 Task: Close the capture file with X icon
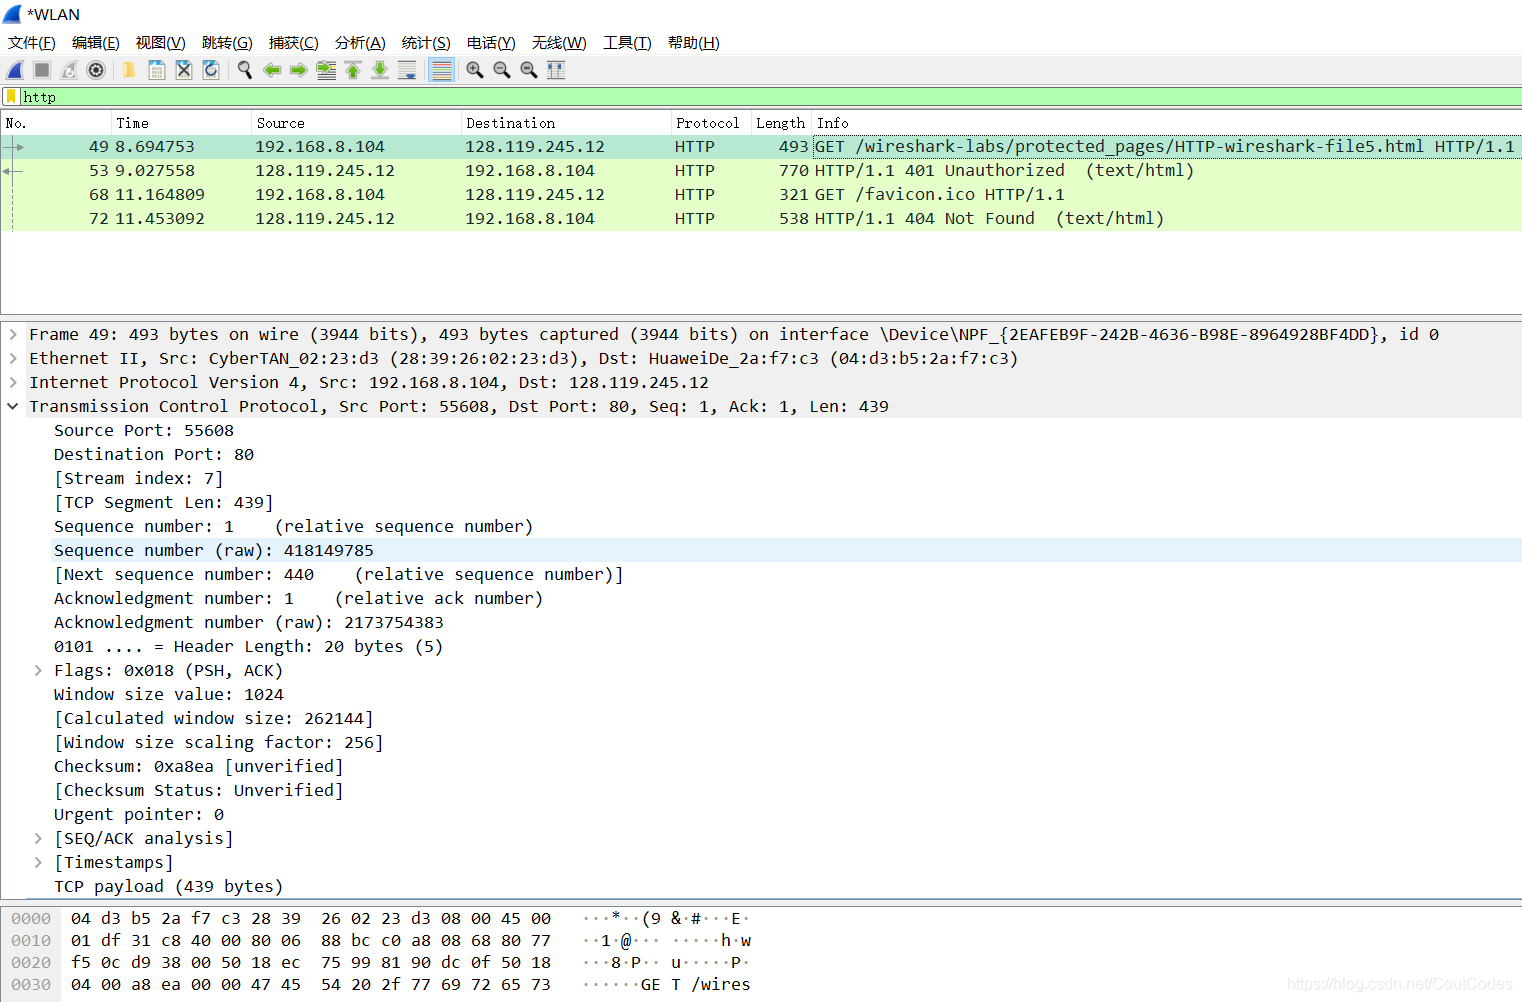point(184,70)
